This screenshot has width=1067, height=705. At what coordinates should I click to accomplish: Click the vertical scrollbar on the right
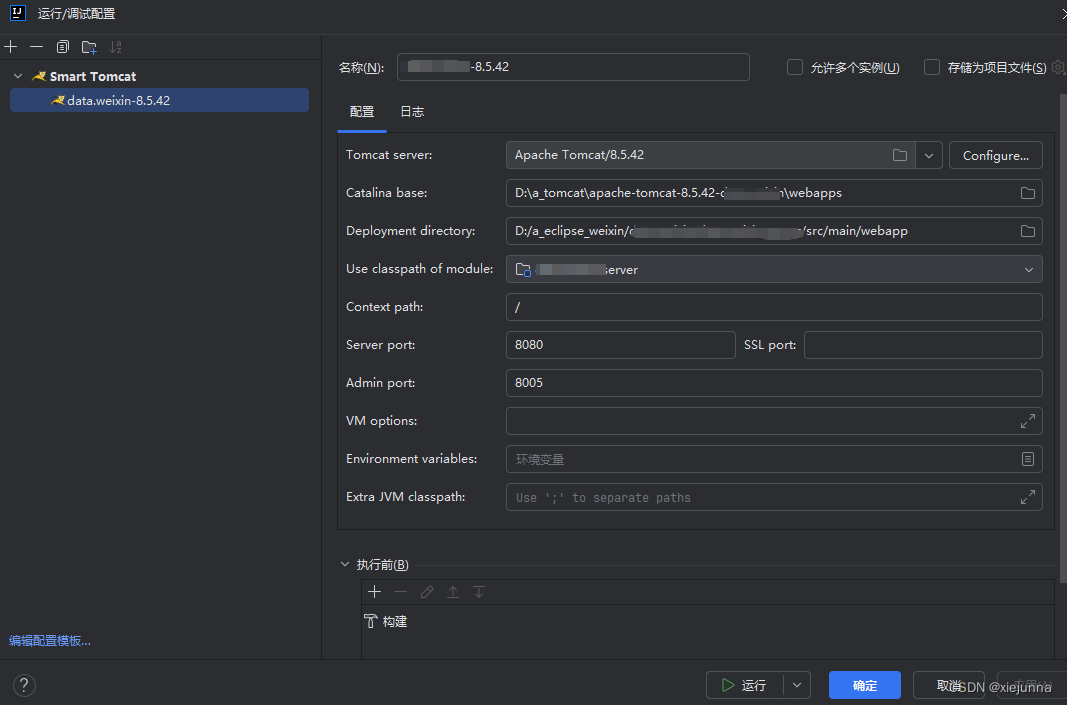(x=1063, y=338)
